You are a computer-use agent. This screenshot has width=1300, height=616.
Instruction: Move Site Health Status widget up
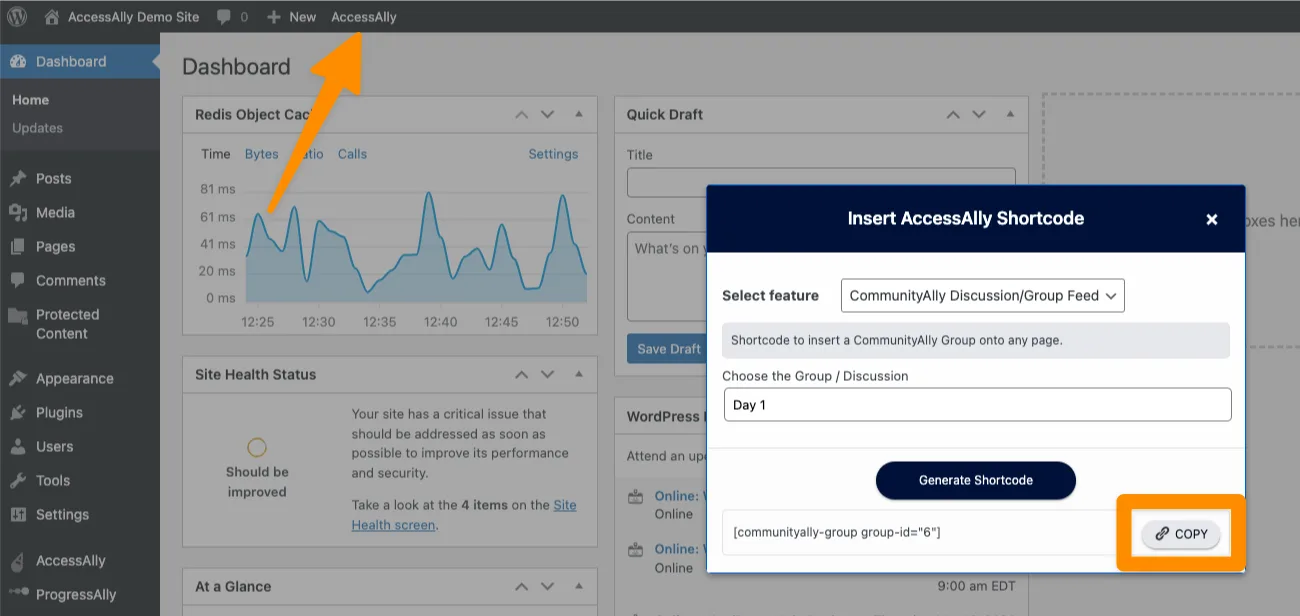click(x=521, y=375)
